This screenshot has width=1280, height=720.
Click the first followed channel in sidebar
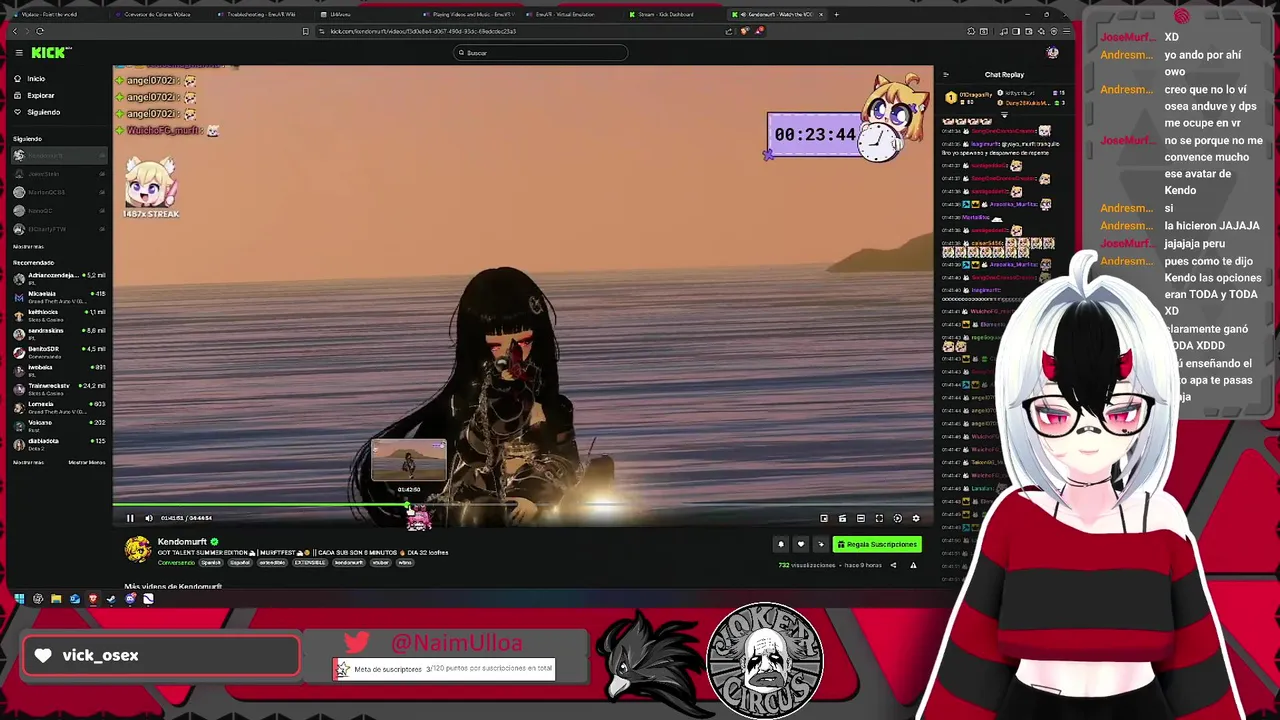pyautogui.click(x=59, y=155)
